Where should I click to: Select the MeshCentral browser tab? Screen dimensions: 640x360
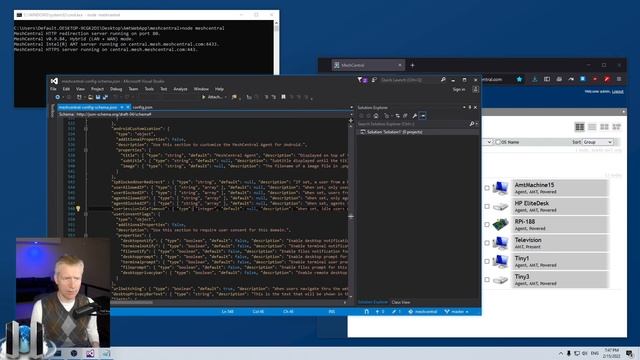click(367, 65)
